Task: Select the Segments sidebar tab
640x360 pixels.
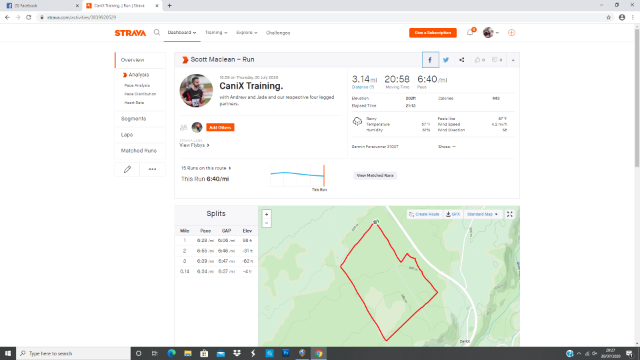Action: click(x=140, y=119)
